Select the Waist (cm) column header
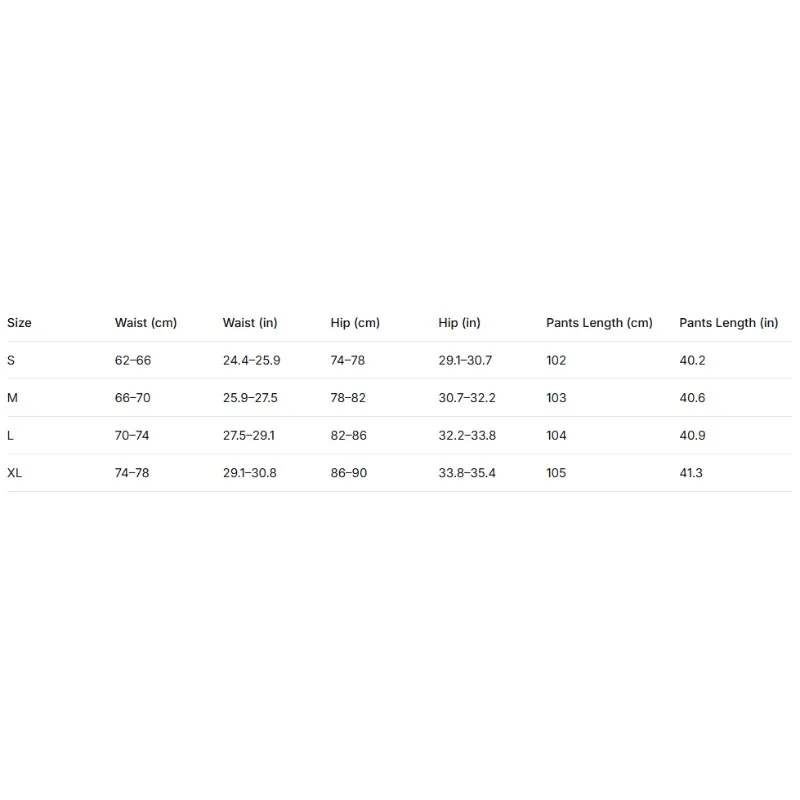The width and height of the screenshot is (800, 800). pos(146,323)
